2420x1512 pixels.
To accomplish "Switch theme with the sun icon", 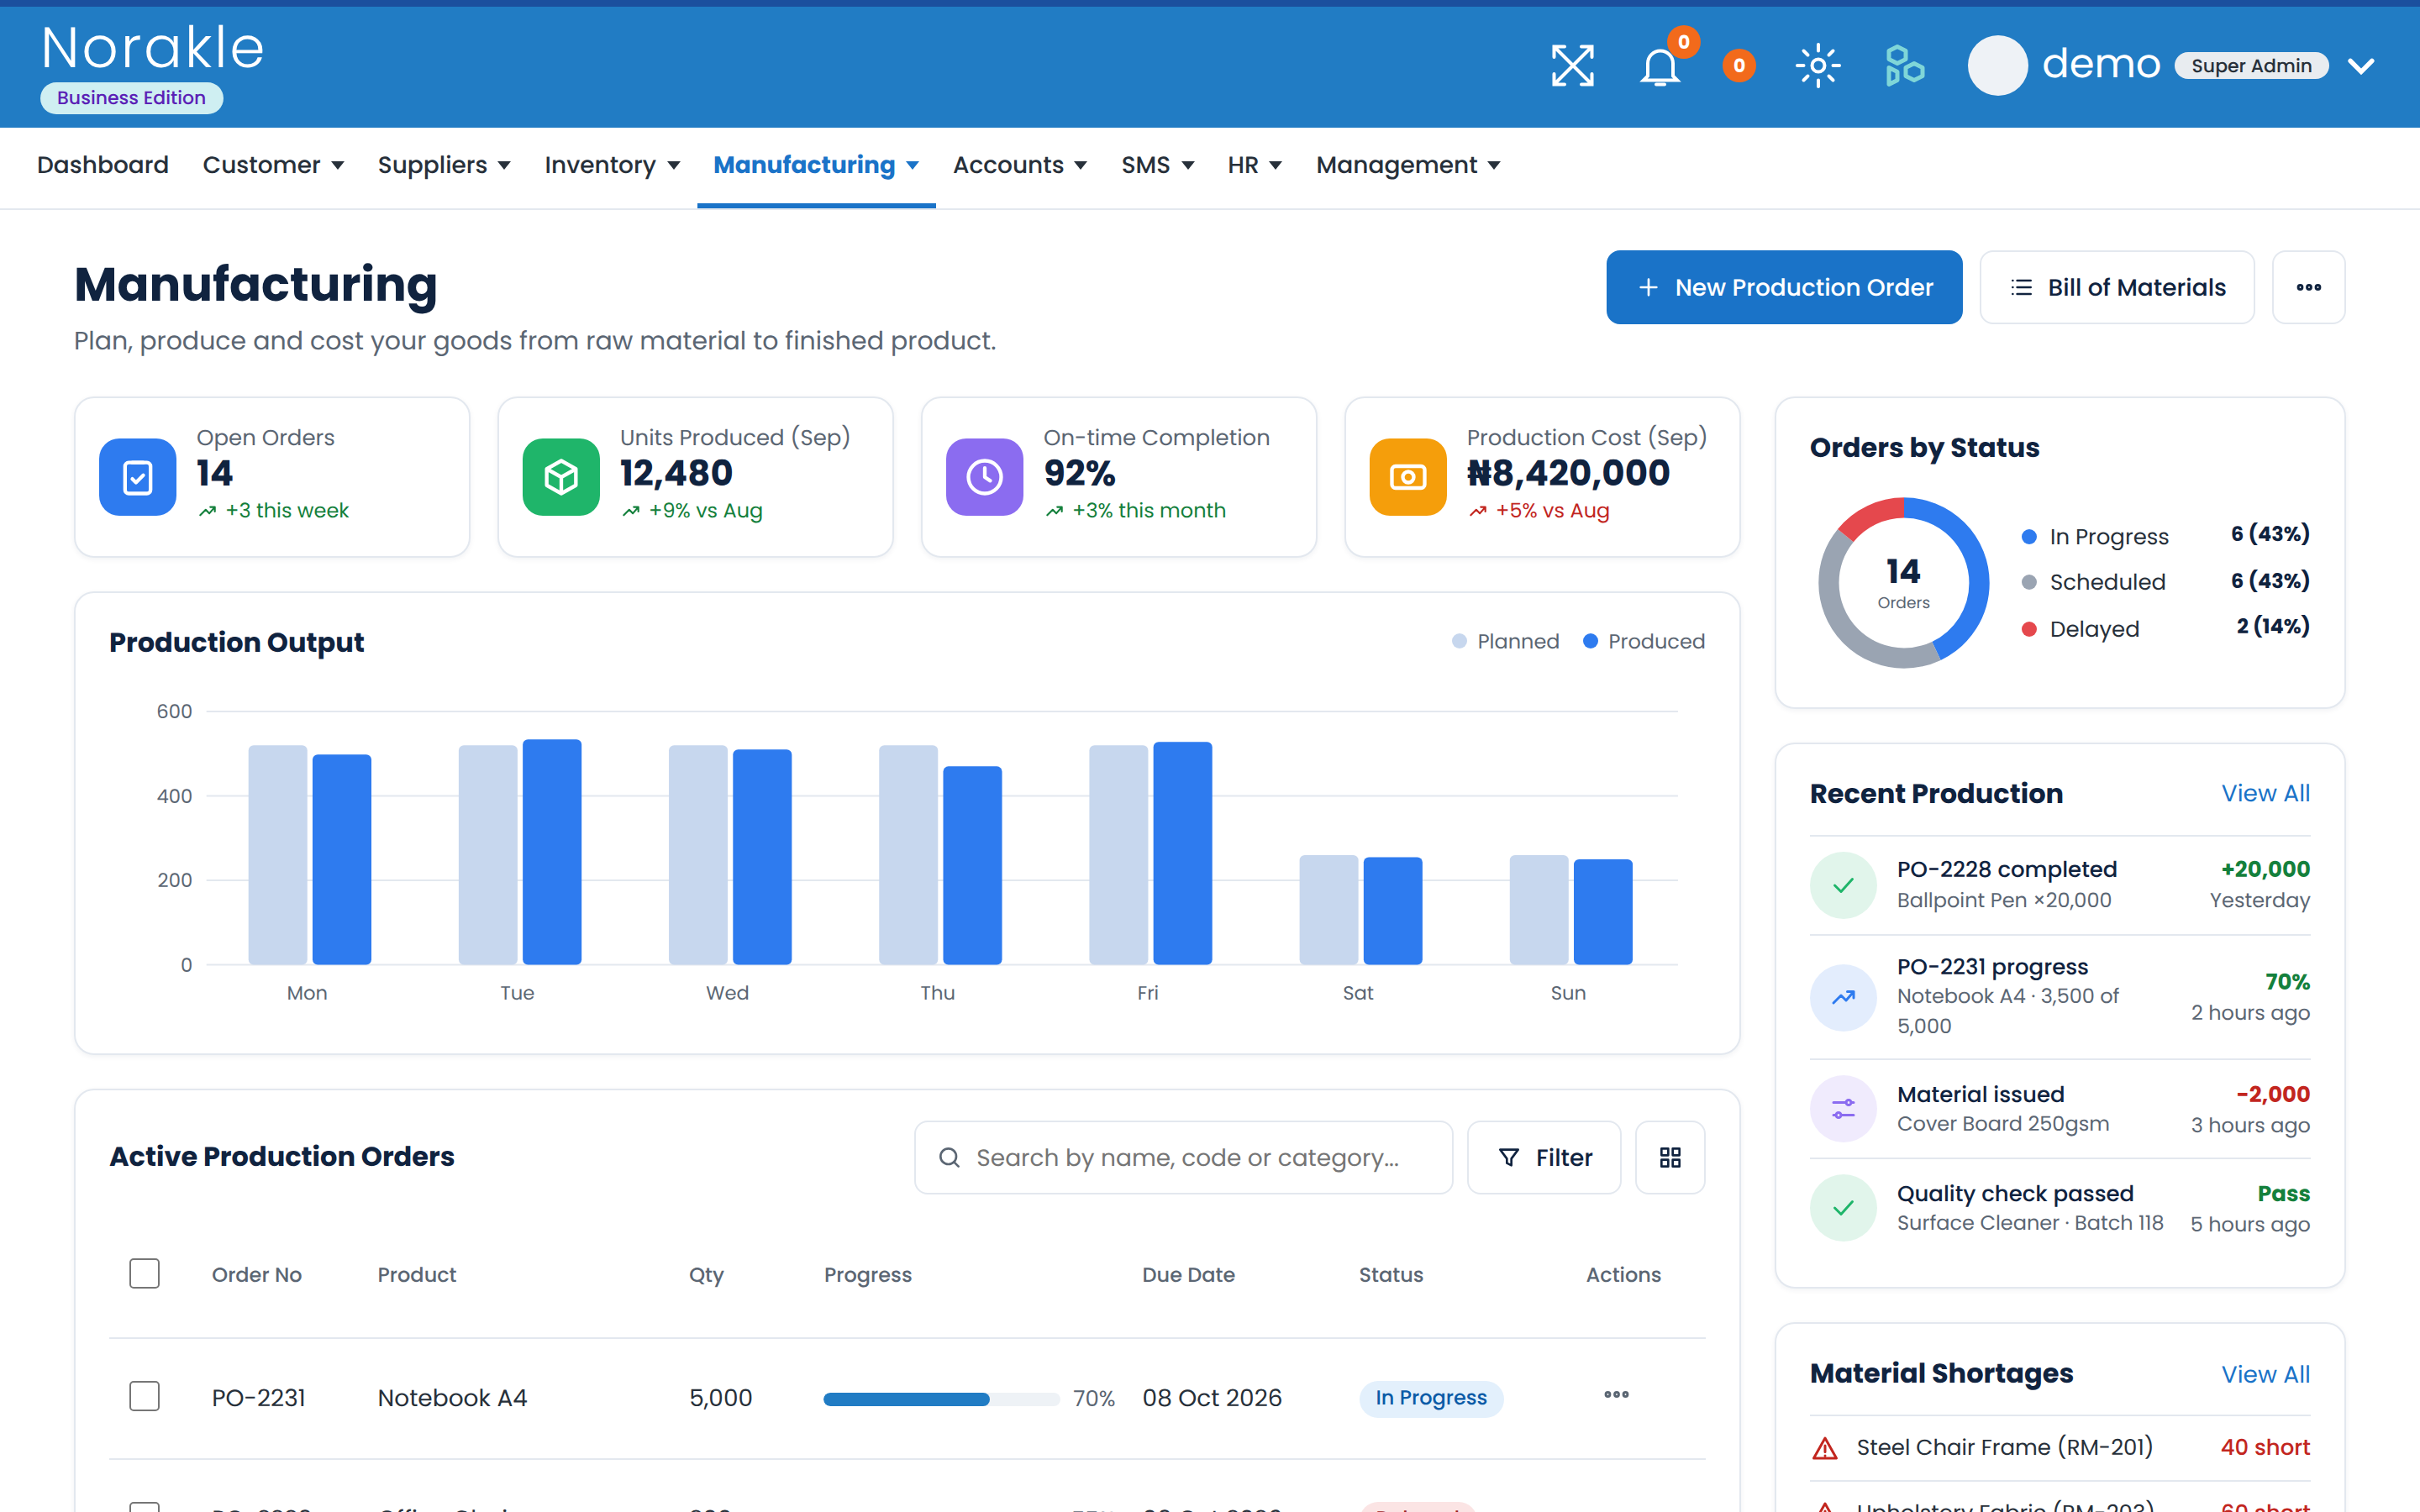I will click(x=1817, y=66).
